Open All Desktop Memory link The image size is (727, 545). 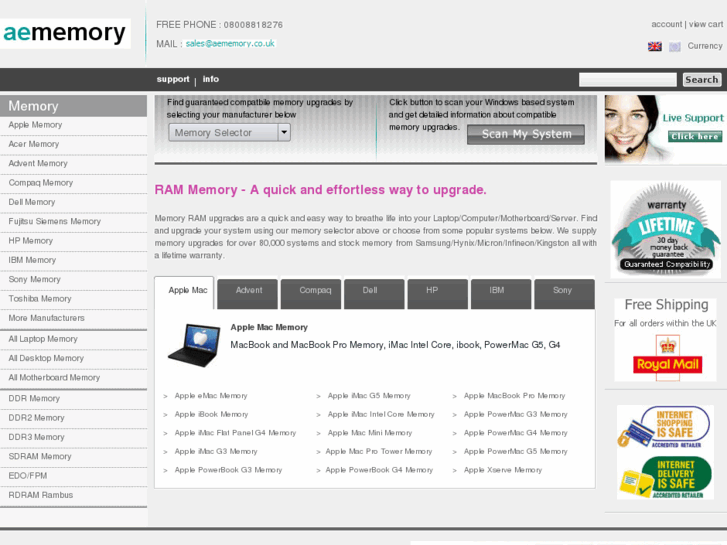(x=46, y=359)
